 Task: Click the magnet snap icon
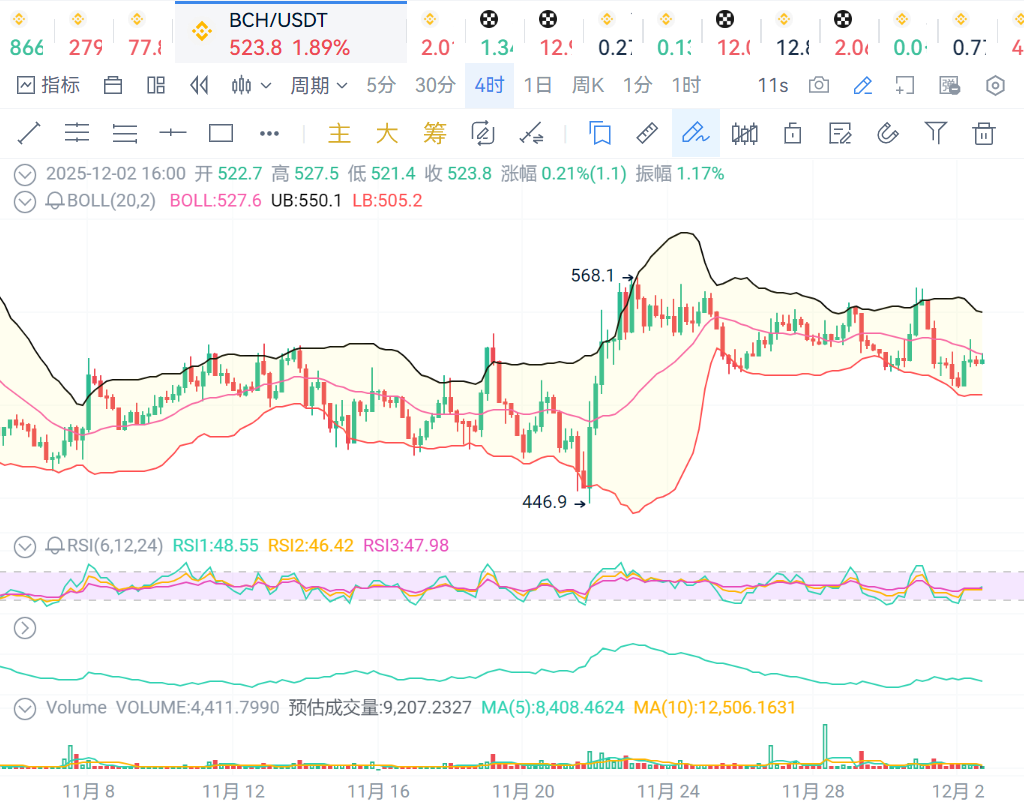point(887,133)
